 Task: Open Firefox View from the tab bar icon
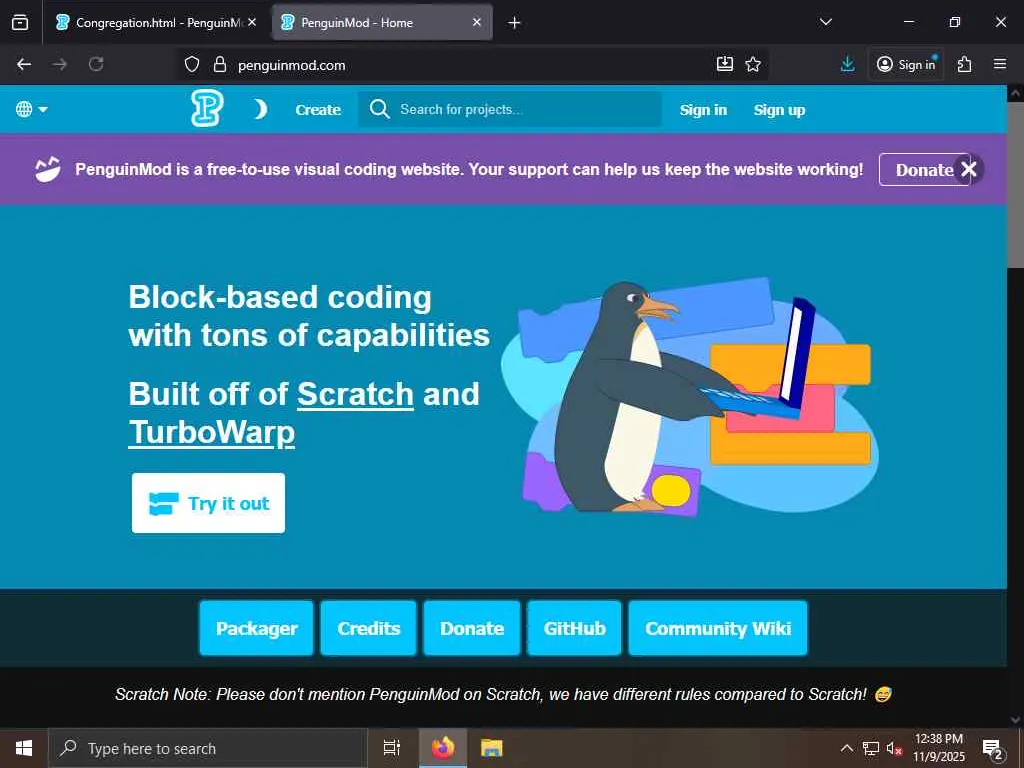point(20,23)
